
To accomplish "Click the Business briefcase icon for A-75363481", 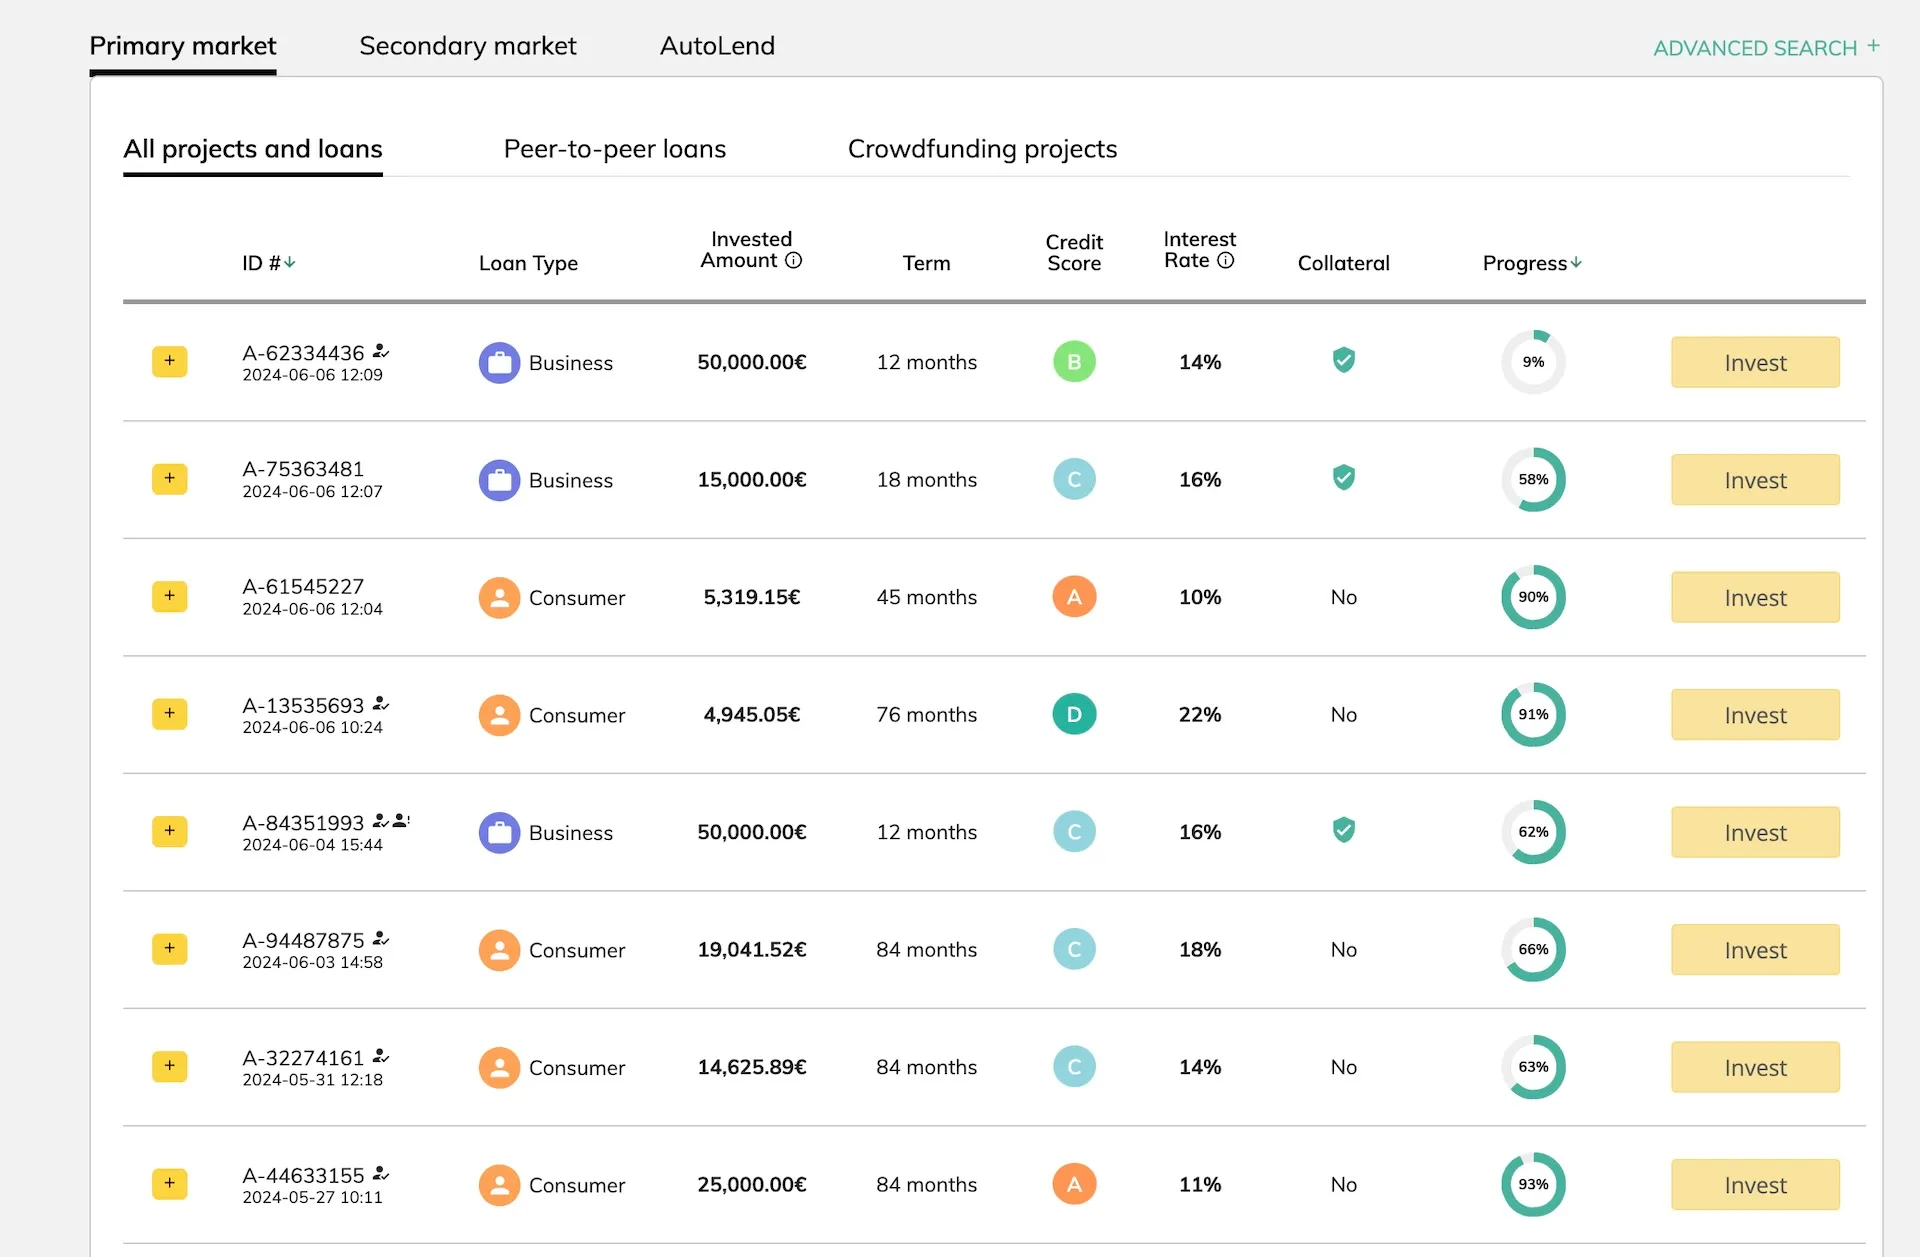I will pos(499,480).
